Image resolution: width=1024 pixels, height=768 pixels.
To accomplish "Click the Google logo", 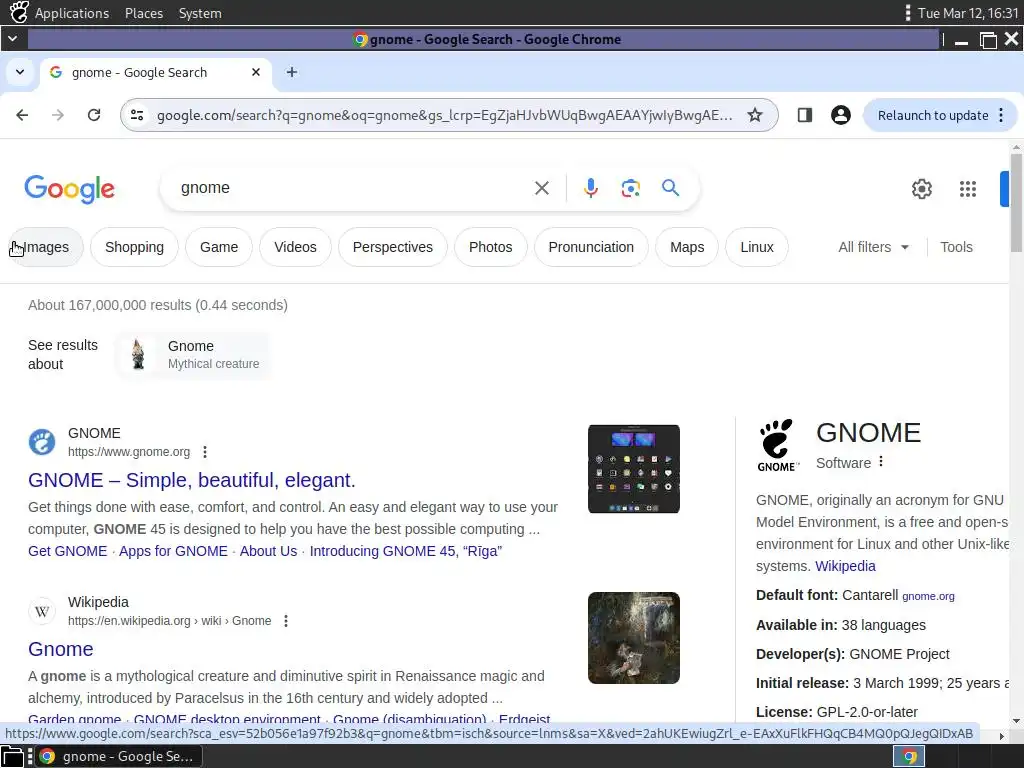I will 69,189.
